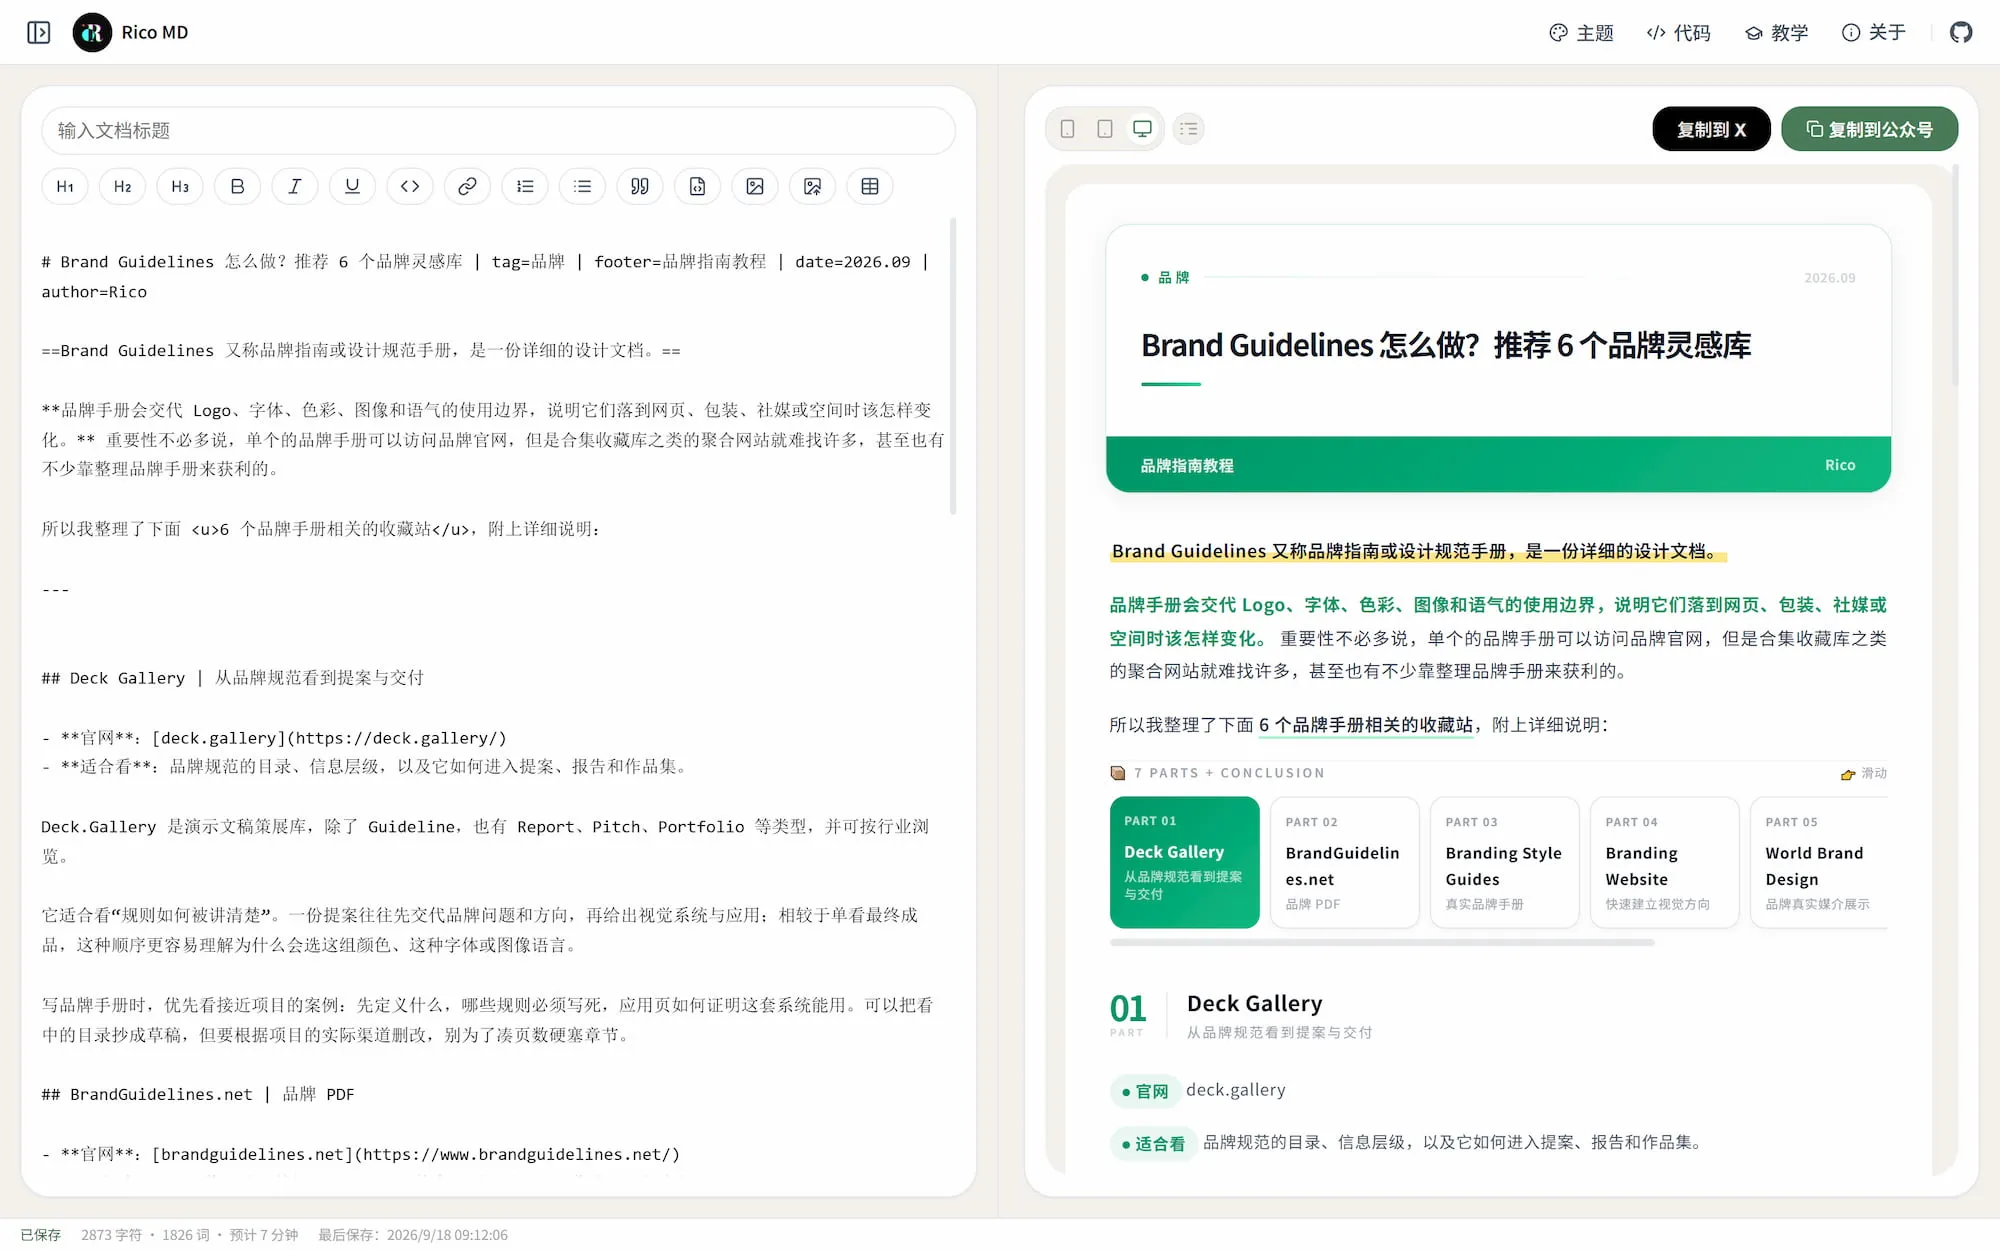Click the '## BrandGuidelines.net' heading line in editor
Screen dimensions: 2000x1250
pos(198,1094)
